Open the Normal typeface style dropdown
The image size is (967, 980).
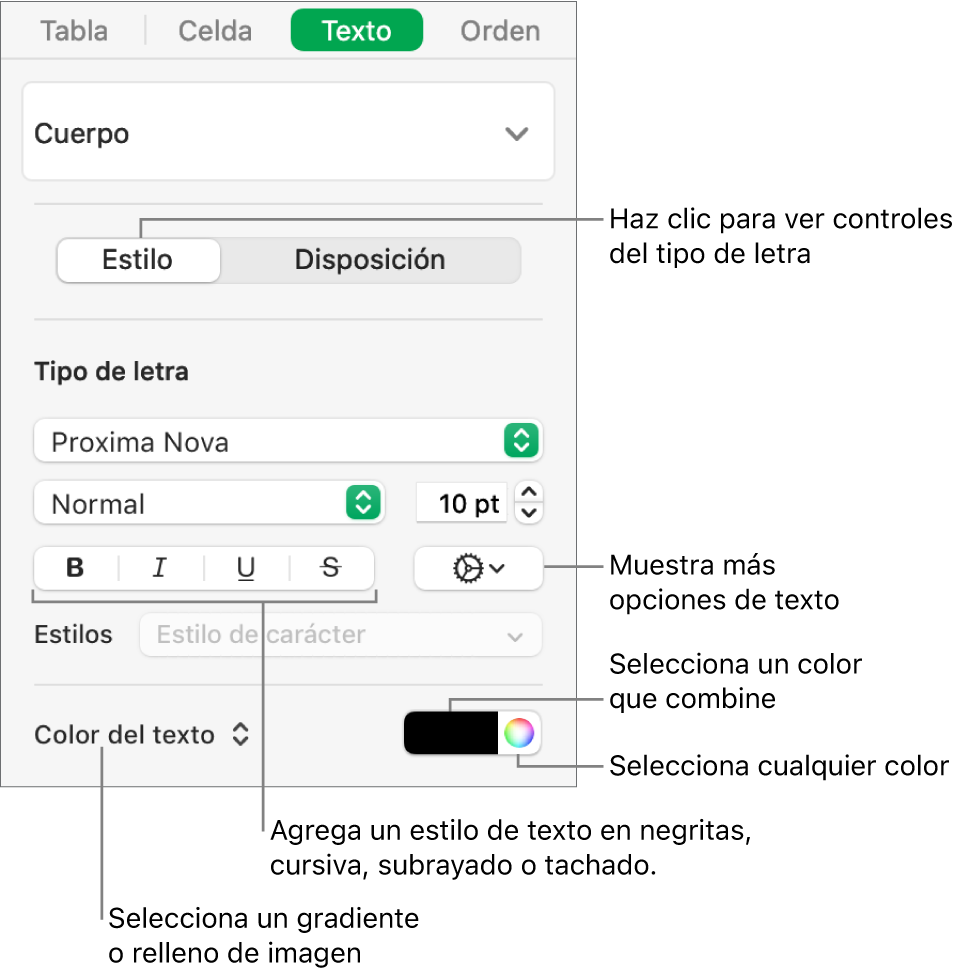coord(209,503)
